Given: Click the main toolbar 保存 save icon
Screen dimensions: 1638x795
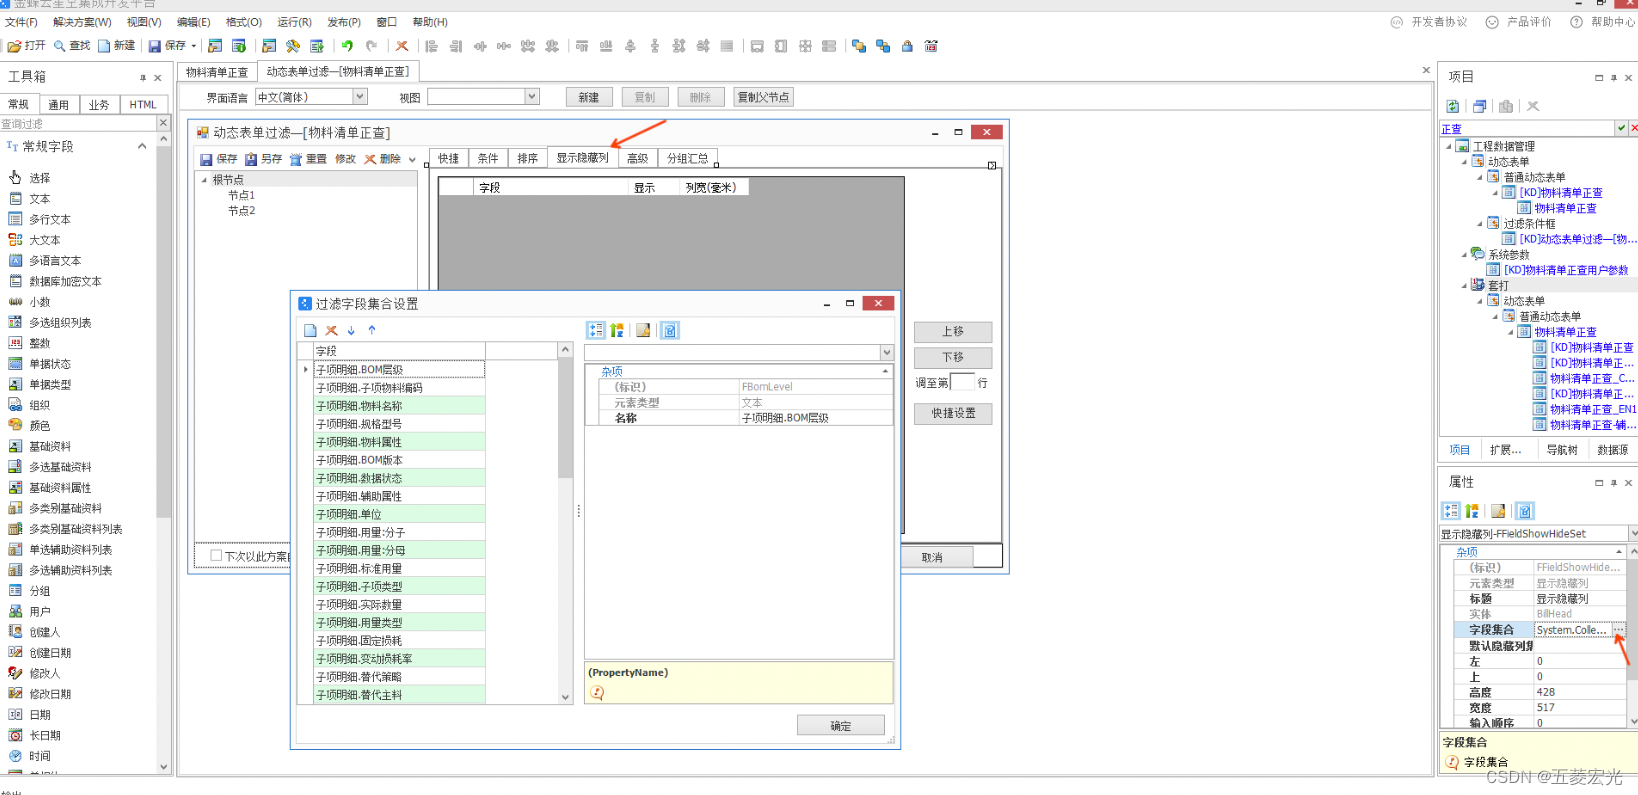Looking at the screenshot, I should tap(155, 46).
